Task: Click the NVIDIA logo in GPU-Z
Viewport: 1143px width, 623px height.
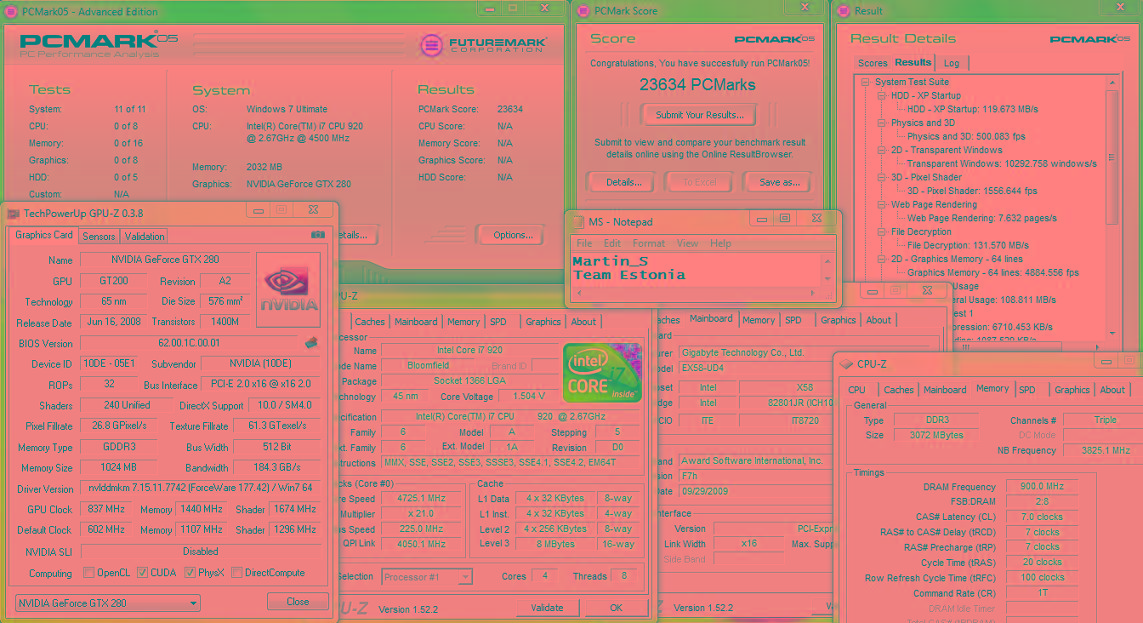Action: [289, 289]
